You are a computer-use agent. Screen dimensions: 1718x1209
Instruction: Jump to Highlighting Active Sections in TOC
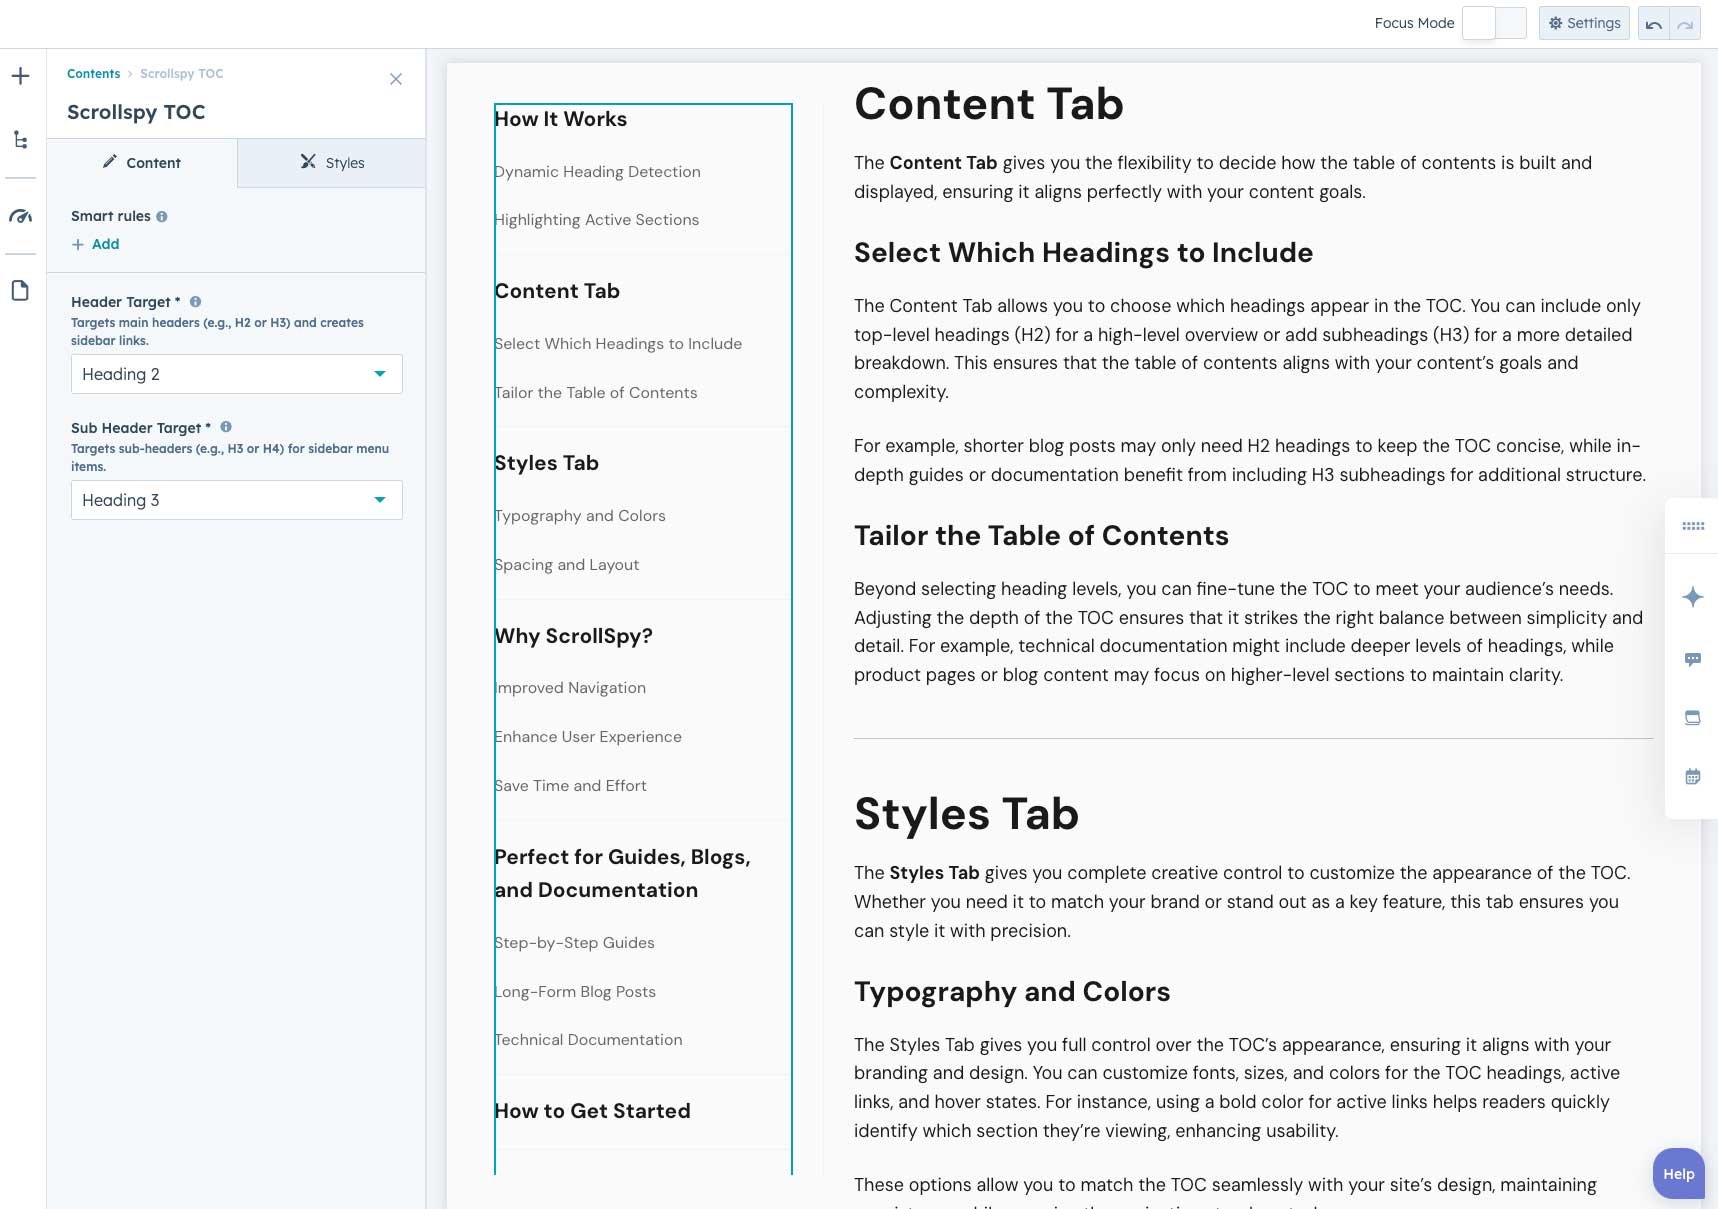[596, 220]
